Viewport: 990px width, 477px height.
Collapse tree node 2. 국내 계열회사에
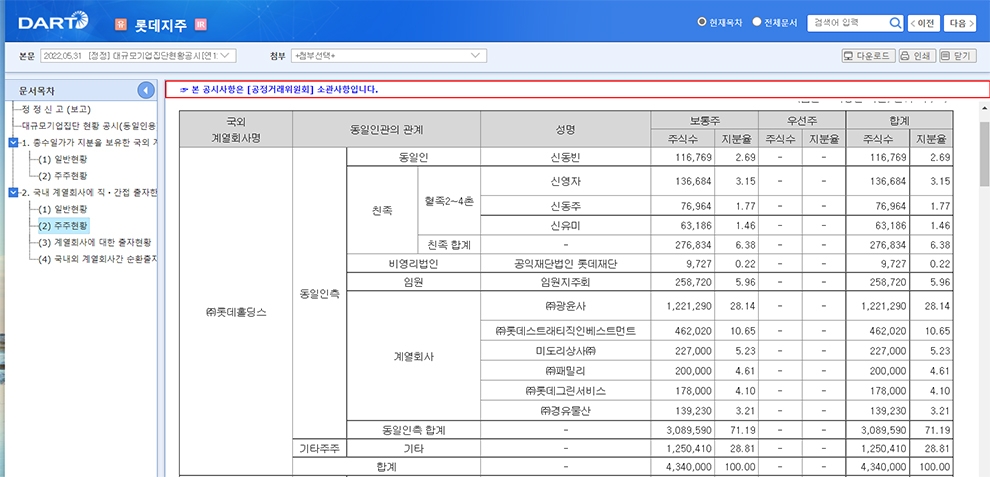[12, 192]
